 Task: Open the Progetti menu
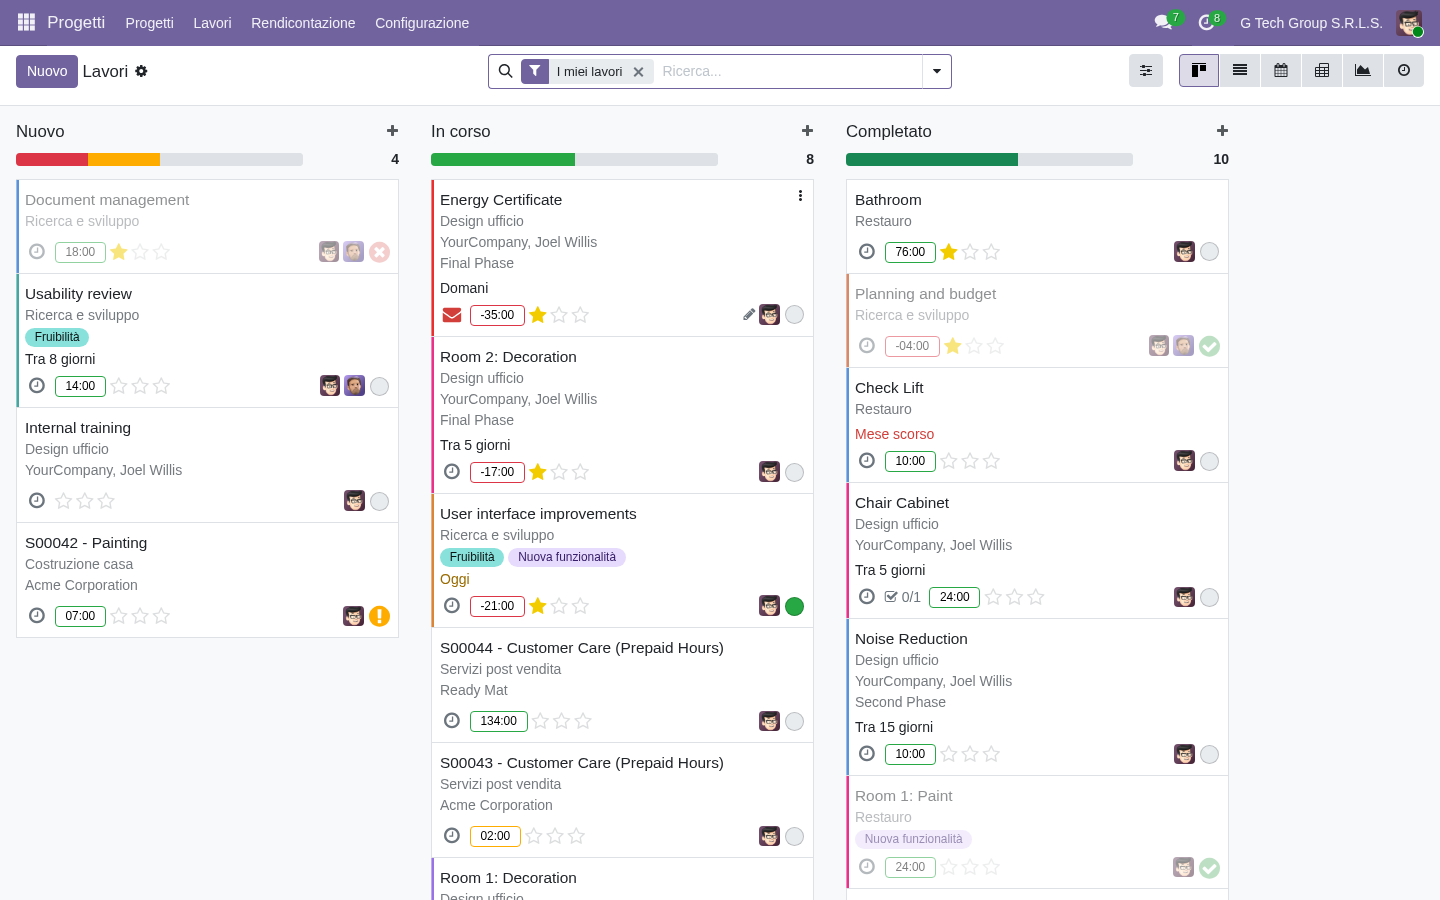coord(150,23)
